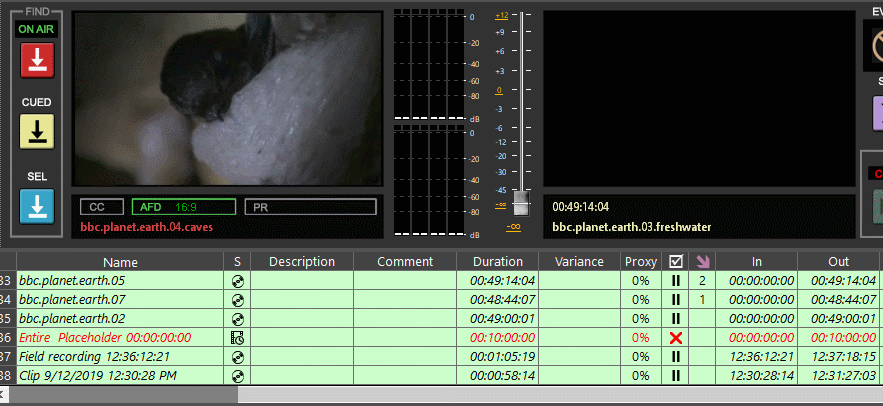This screenshot has width=883, height=406.
Task: Click the disc status icon for Clip 9/12/2019
Action: click(x=237, y=376)
